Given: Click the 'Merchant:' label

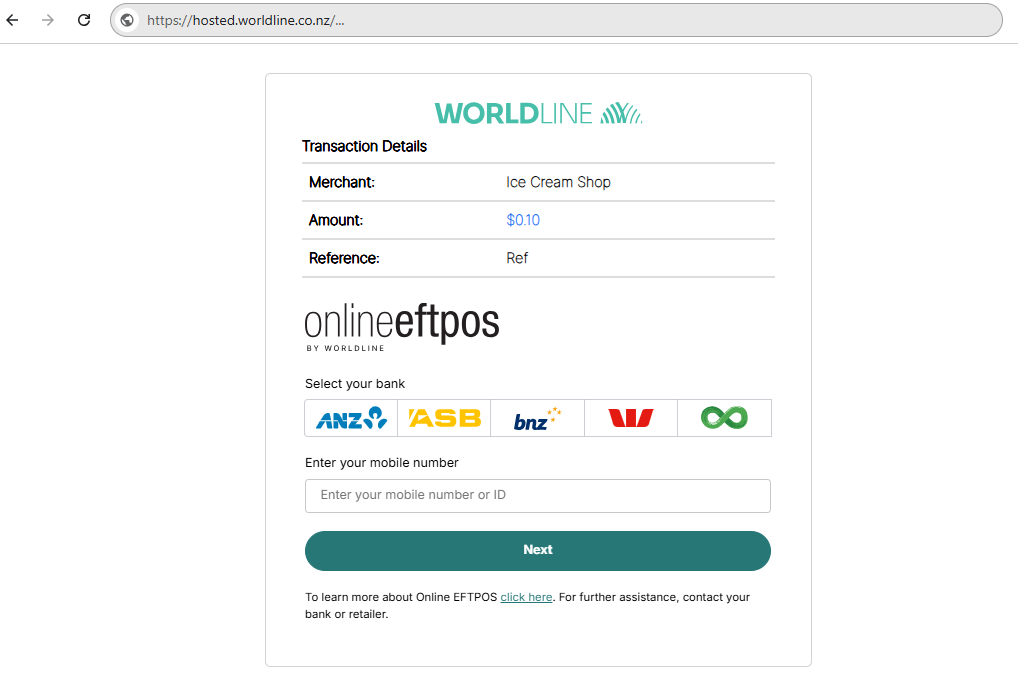Looking at the screenshot, I should [x=341, y=182].
